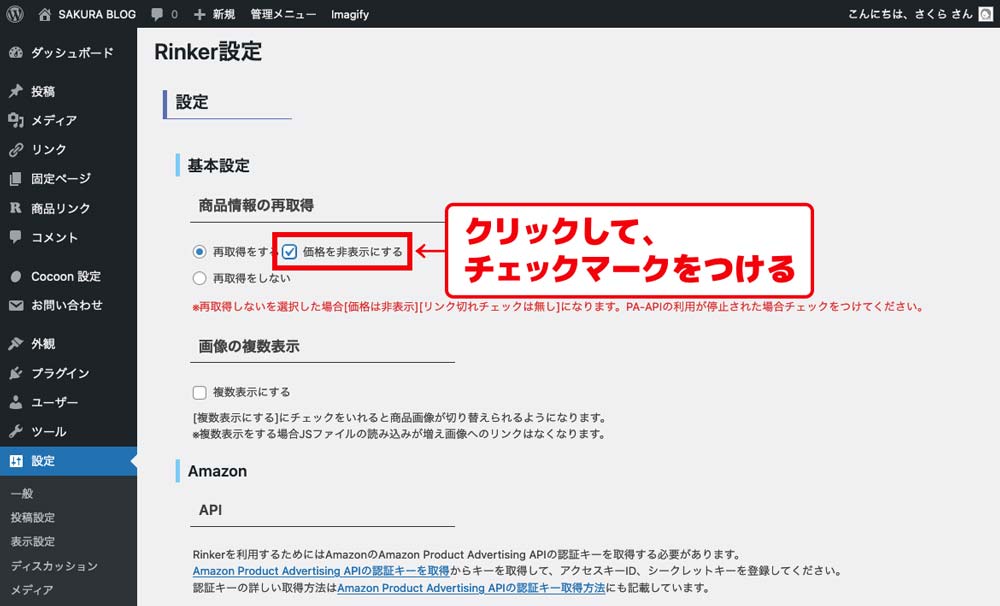Open Cocoon 設定 in the sidebar
Screen dimensions: 1000x606
click(x=68, y=277)
